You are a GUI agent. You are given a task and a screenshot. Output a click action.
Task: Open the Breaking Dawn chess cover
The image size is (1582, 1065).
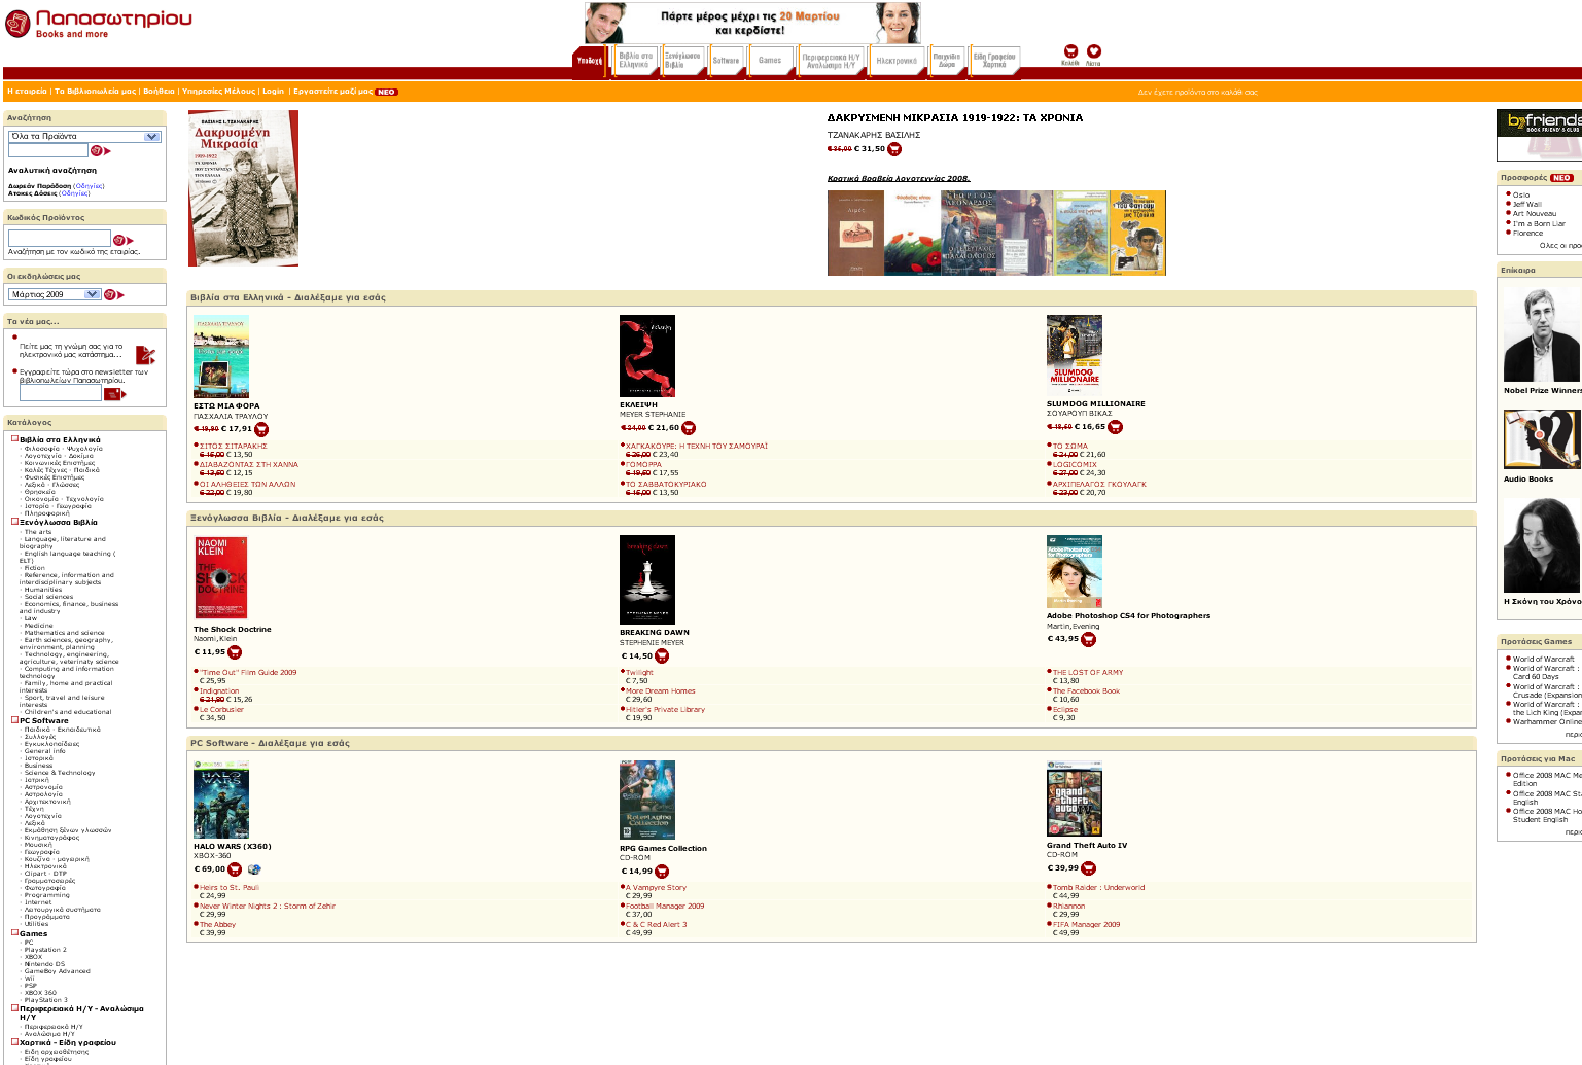(647, 580)
